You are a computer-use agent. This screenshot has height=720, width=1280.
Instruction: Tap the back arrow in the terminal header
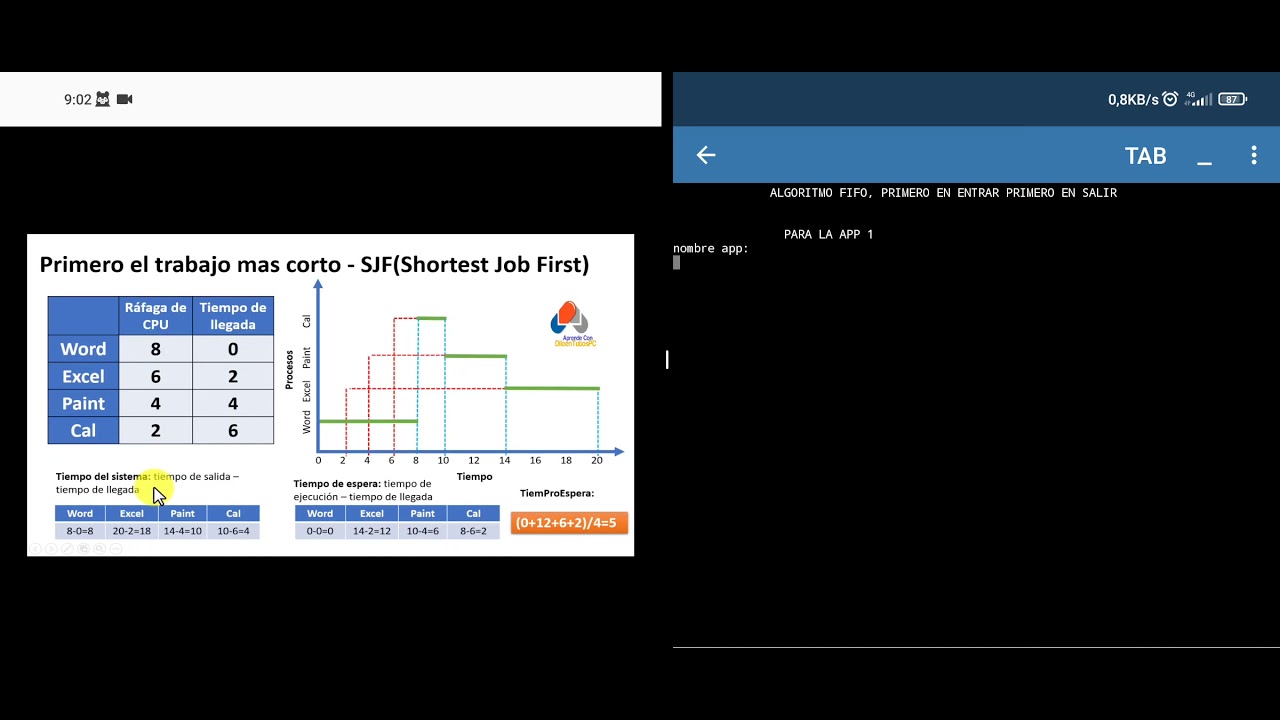tap(706, 155)
